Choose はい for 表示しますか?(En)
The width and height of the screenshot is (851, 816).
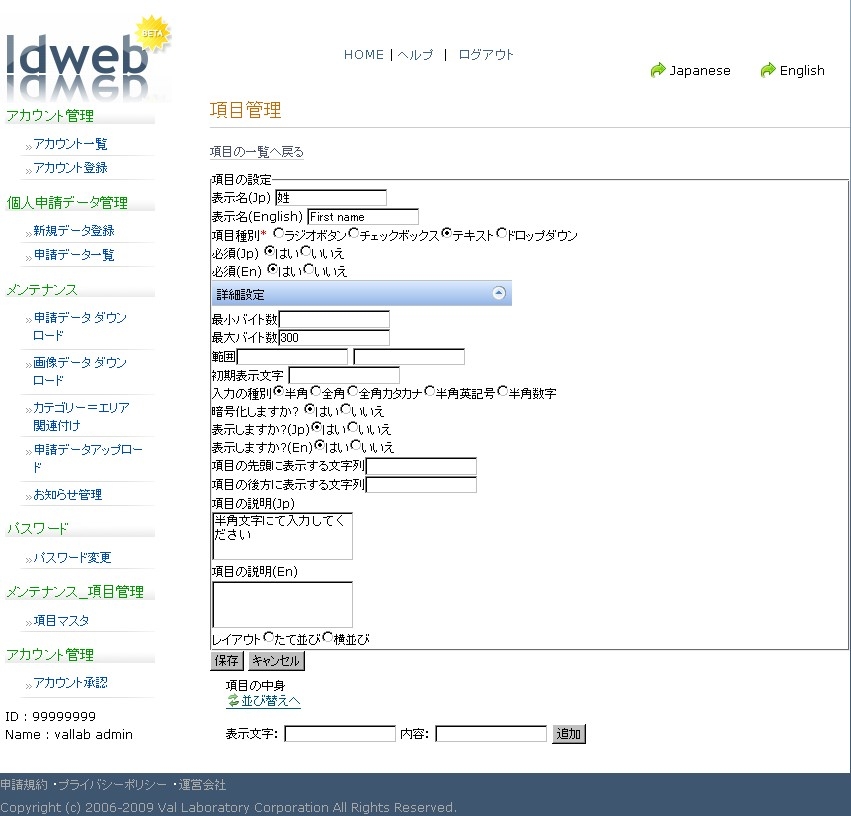pos(320,445)
